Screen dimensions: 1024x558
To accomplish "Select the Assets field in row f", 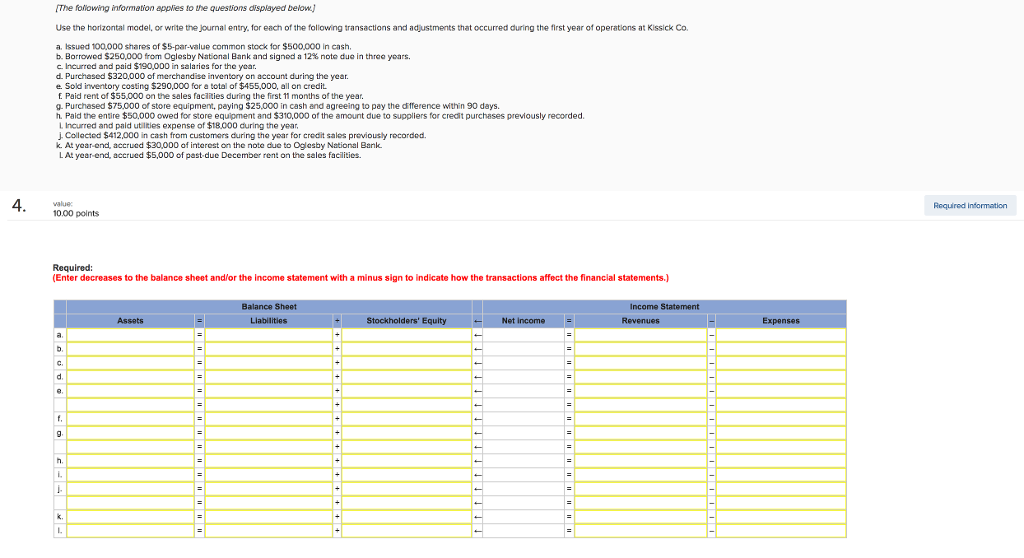I will coord(130,418).
